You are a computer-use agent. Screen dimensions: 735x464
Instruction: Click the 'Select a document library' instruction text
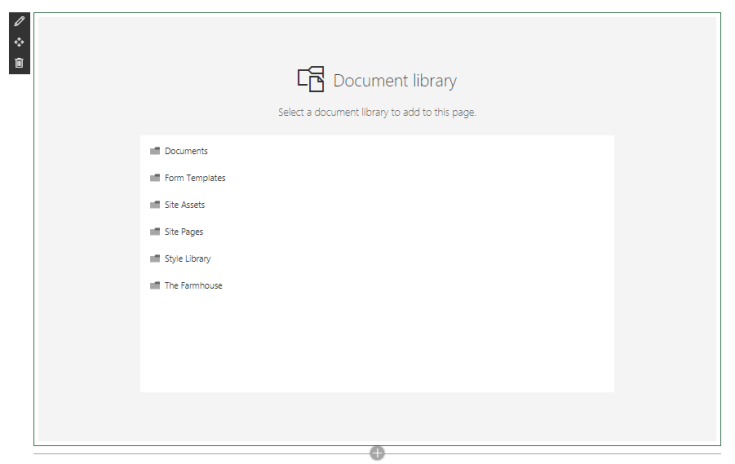(x=377, y=112)
